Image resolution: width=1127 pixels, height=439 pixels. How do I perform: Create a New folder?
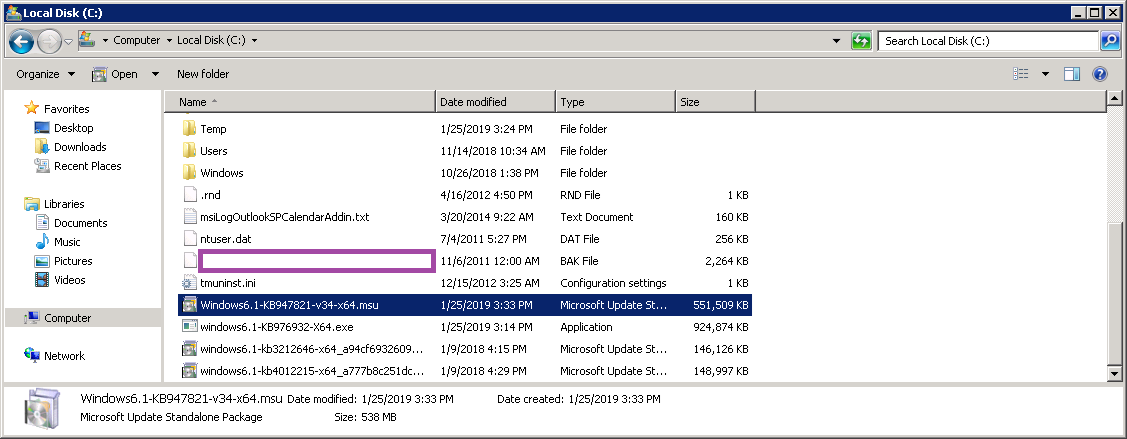click(203, 74)
